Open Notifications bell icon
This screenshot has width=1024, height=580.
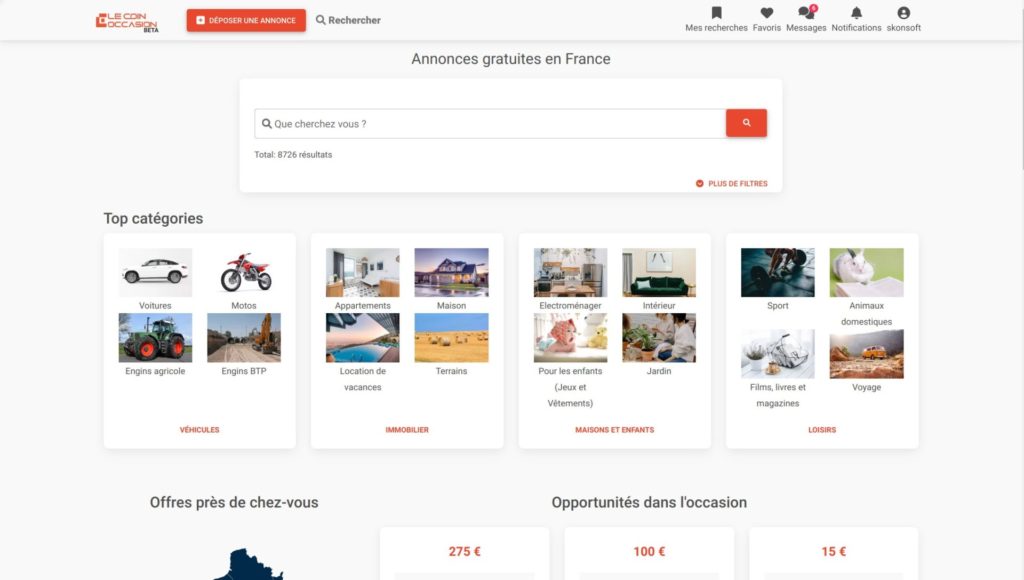point(856,13)
